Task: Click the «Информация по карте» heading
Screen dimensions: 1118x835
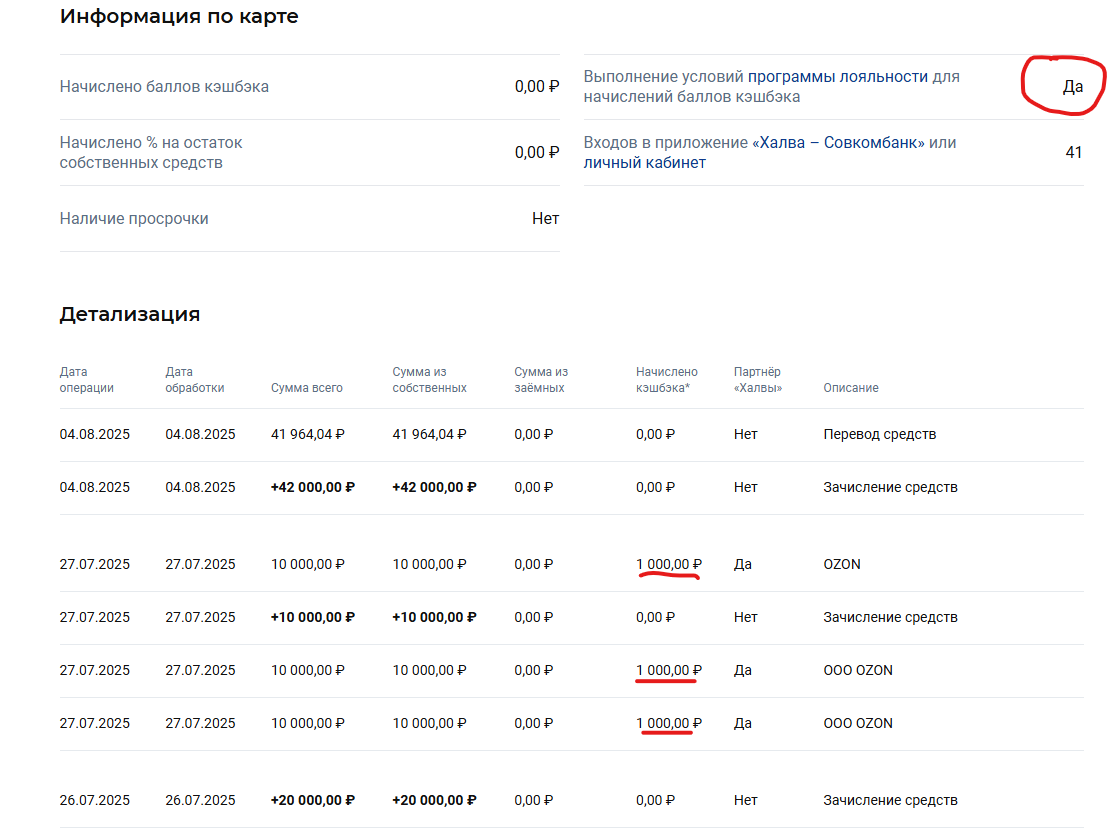Action: tap(179, 17)
